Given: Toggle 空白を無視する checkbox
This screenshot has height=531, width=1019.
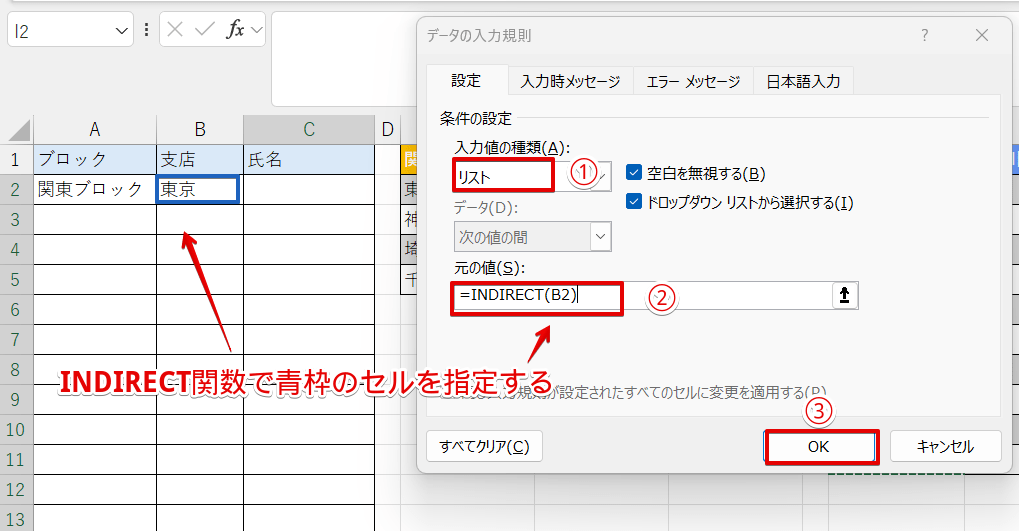Looking at the screenshot, I should (x=634, y=173).
